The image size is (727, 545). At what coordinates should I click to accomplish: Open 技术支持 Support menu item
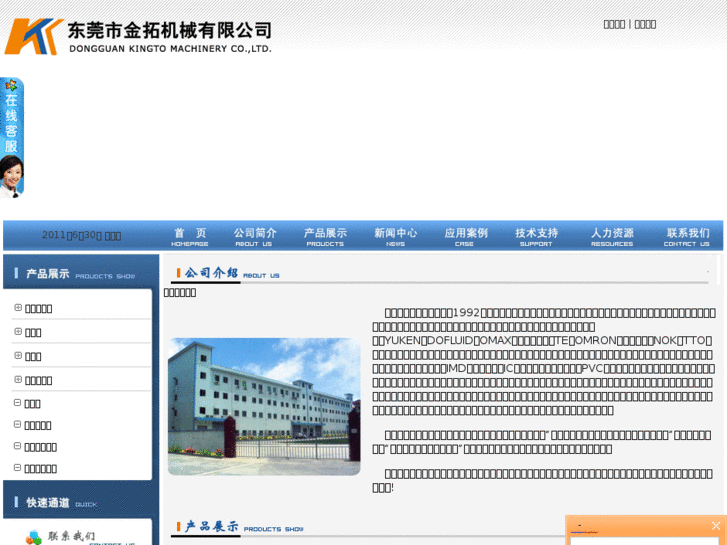pos(536,237)
